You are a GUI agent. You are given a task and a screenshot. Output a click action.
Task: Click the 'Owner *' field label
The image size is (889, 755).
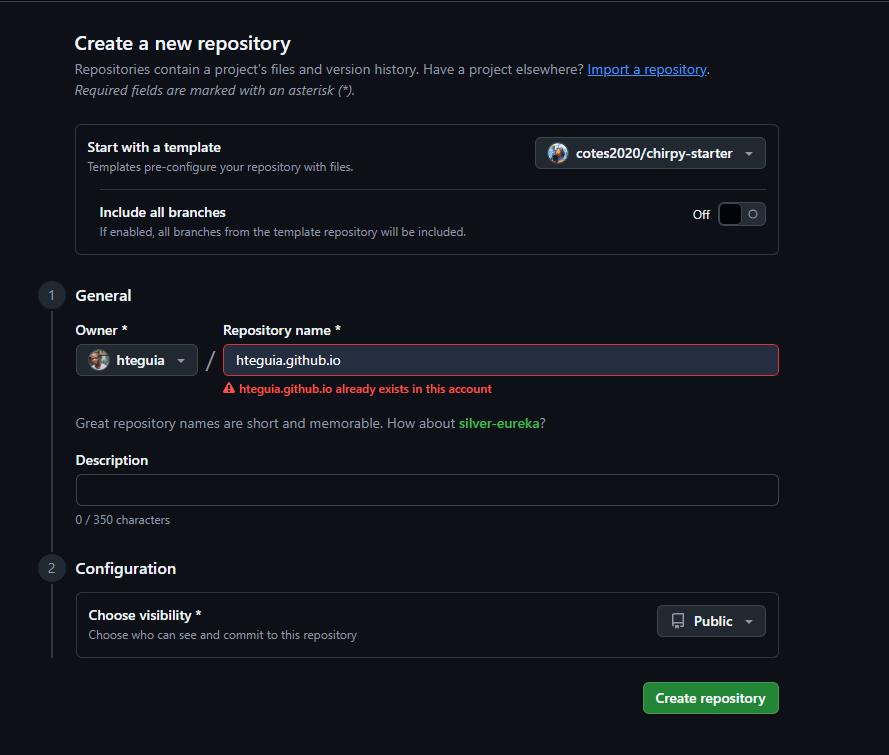tap(101, 330)
